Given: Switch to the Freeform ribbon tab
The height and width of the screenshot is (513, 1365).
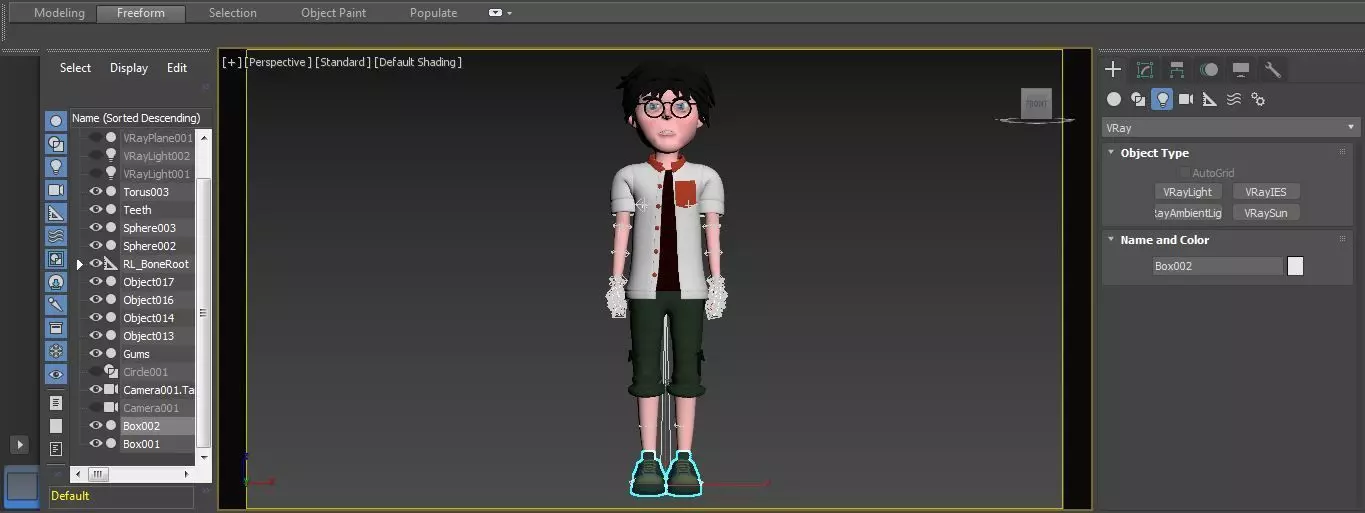Looking at the screenshot, I should pyautogui.click(x=141, y=13).
